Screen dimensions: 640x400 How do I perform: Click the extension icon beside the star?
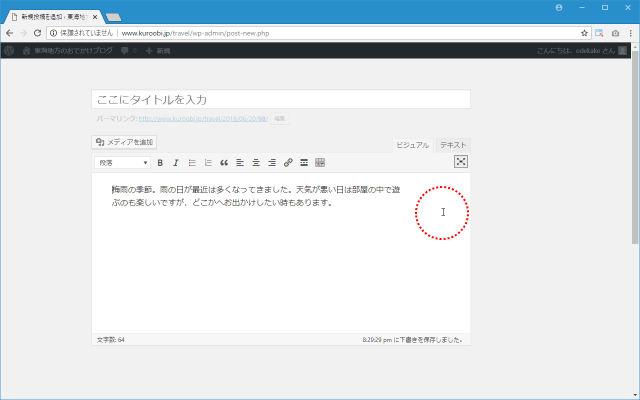[x=599, y=33]
